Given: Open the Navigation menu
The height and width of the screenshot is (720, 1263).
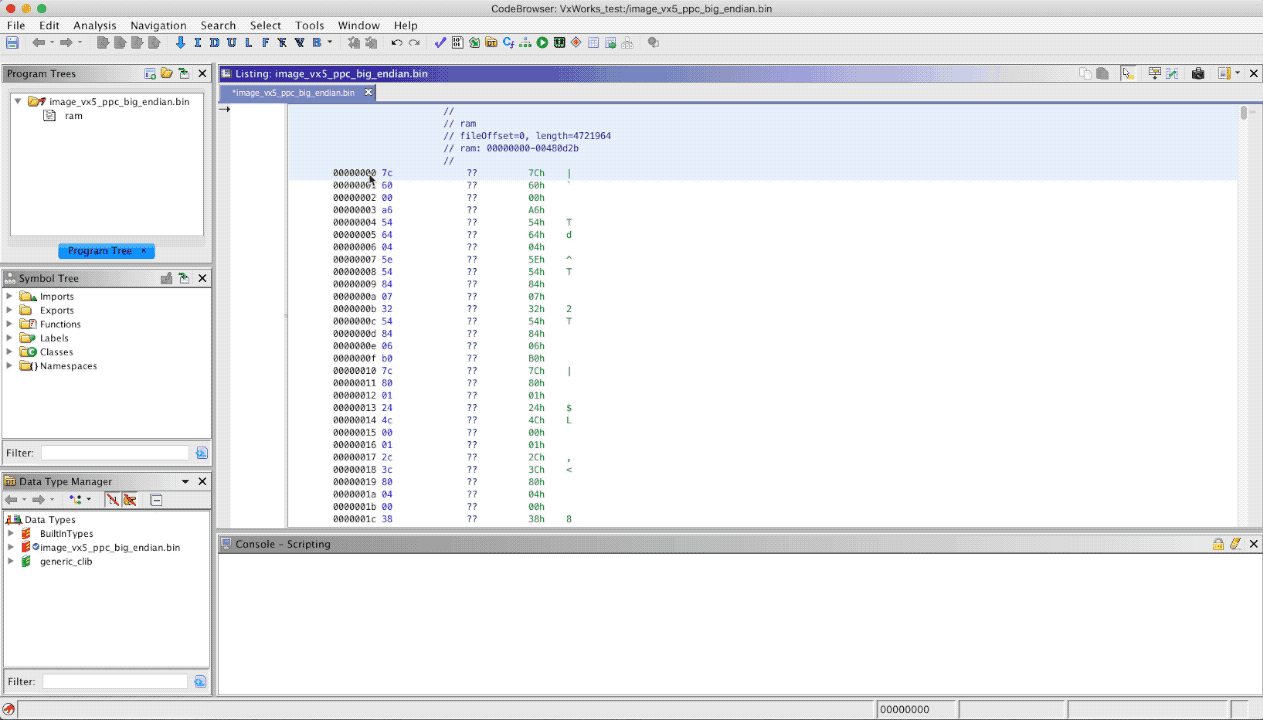Looking at the screenshot, I should click(158, 25).
